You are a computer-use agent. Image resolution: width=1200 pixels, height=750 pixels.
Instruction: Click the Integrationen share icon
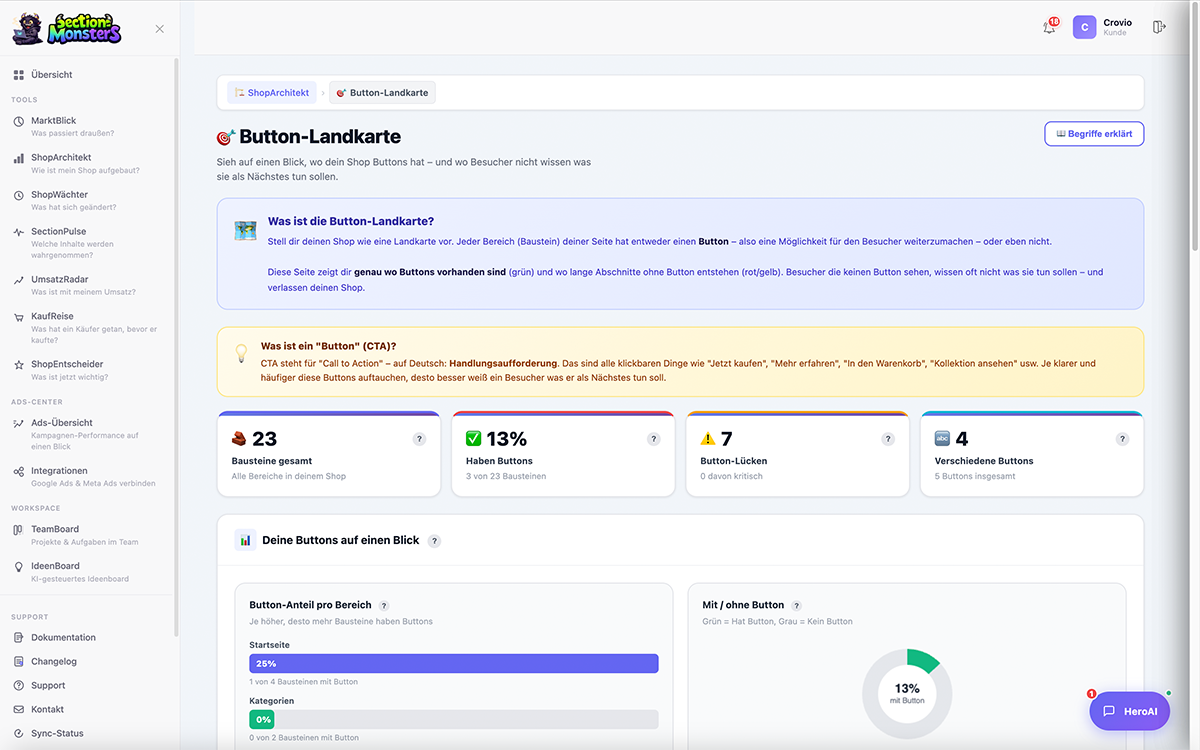(19, 471)
